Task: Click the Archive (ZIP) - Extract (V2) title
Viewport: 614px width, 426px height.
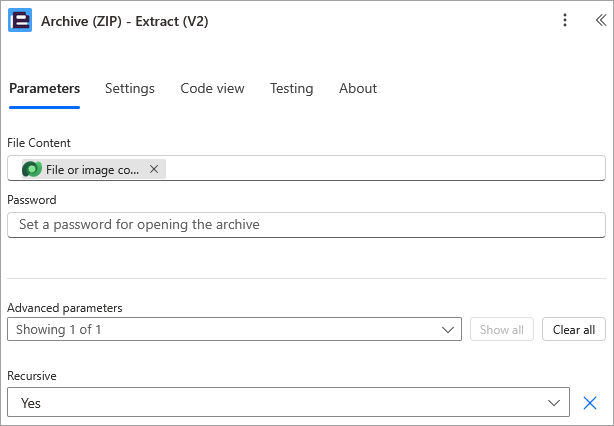Action: click(x=125, y=21)
